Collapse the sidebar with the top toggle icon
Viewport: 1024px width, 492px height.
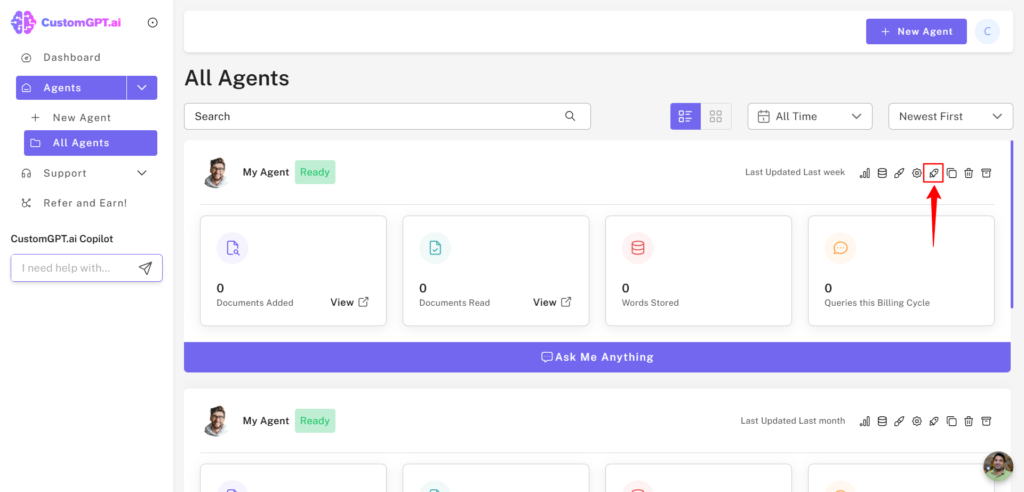coord(152,22)
